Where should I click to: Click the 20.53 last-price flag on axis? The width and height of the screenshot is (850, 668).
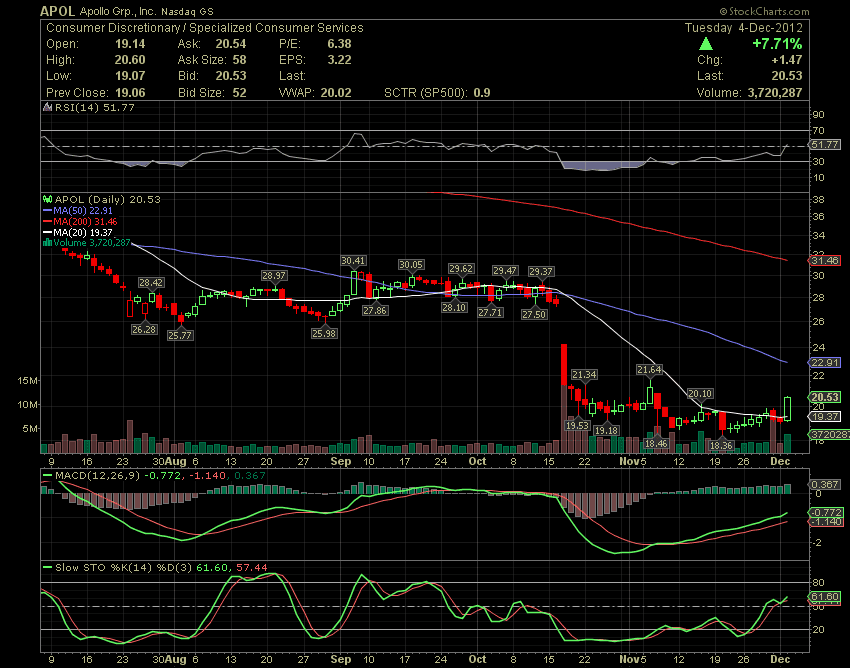827,397
